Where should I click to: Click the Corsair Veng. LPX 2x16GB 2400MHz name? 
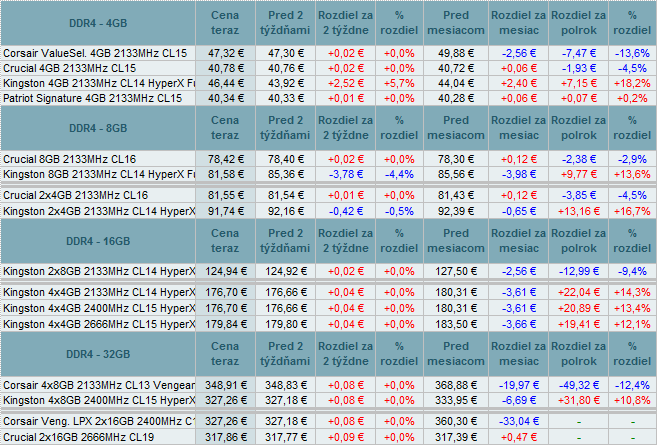(x=99, y=421)
